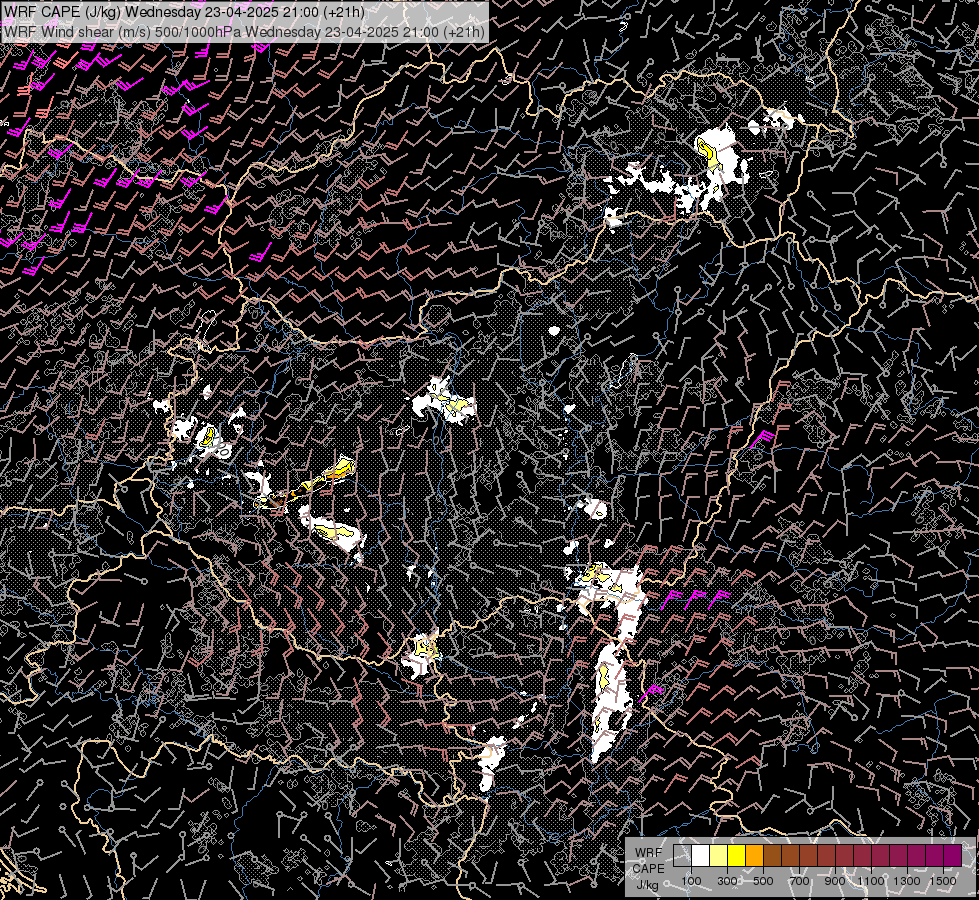Select the orange CAPE legend swatch
This screenshot has height=900, width=979.
point(754,855)
